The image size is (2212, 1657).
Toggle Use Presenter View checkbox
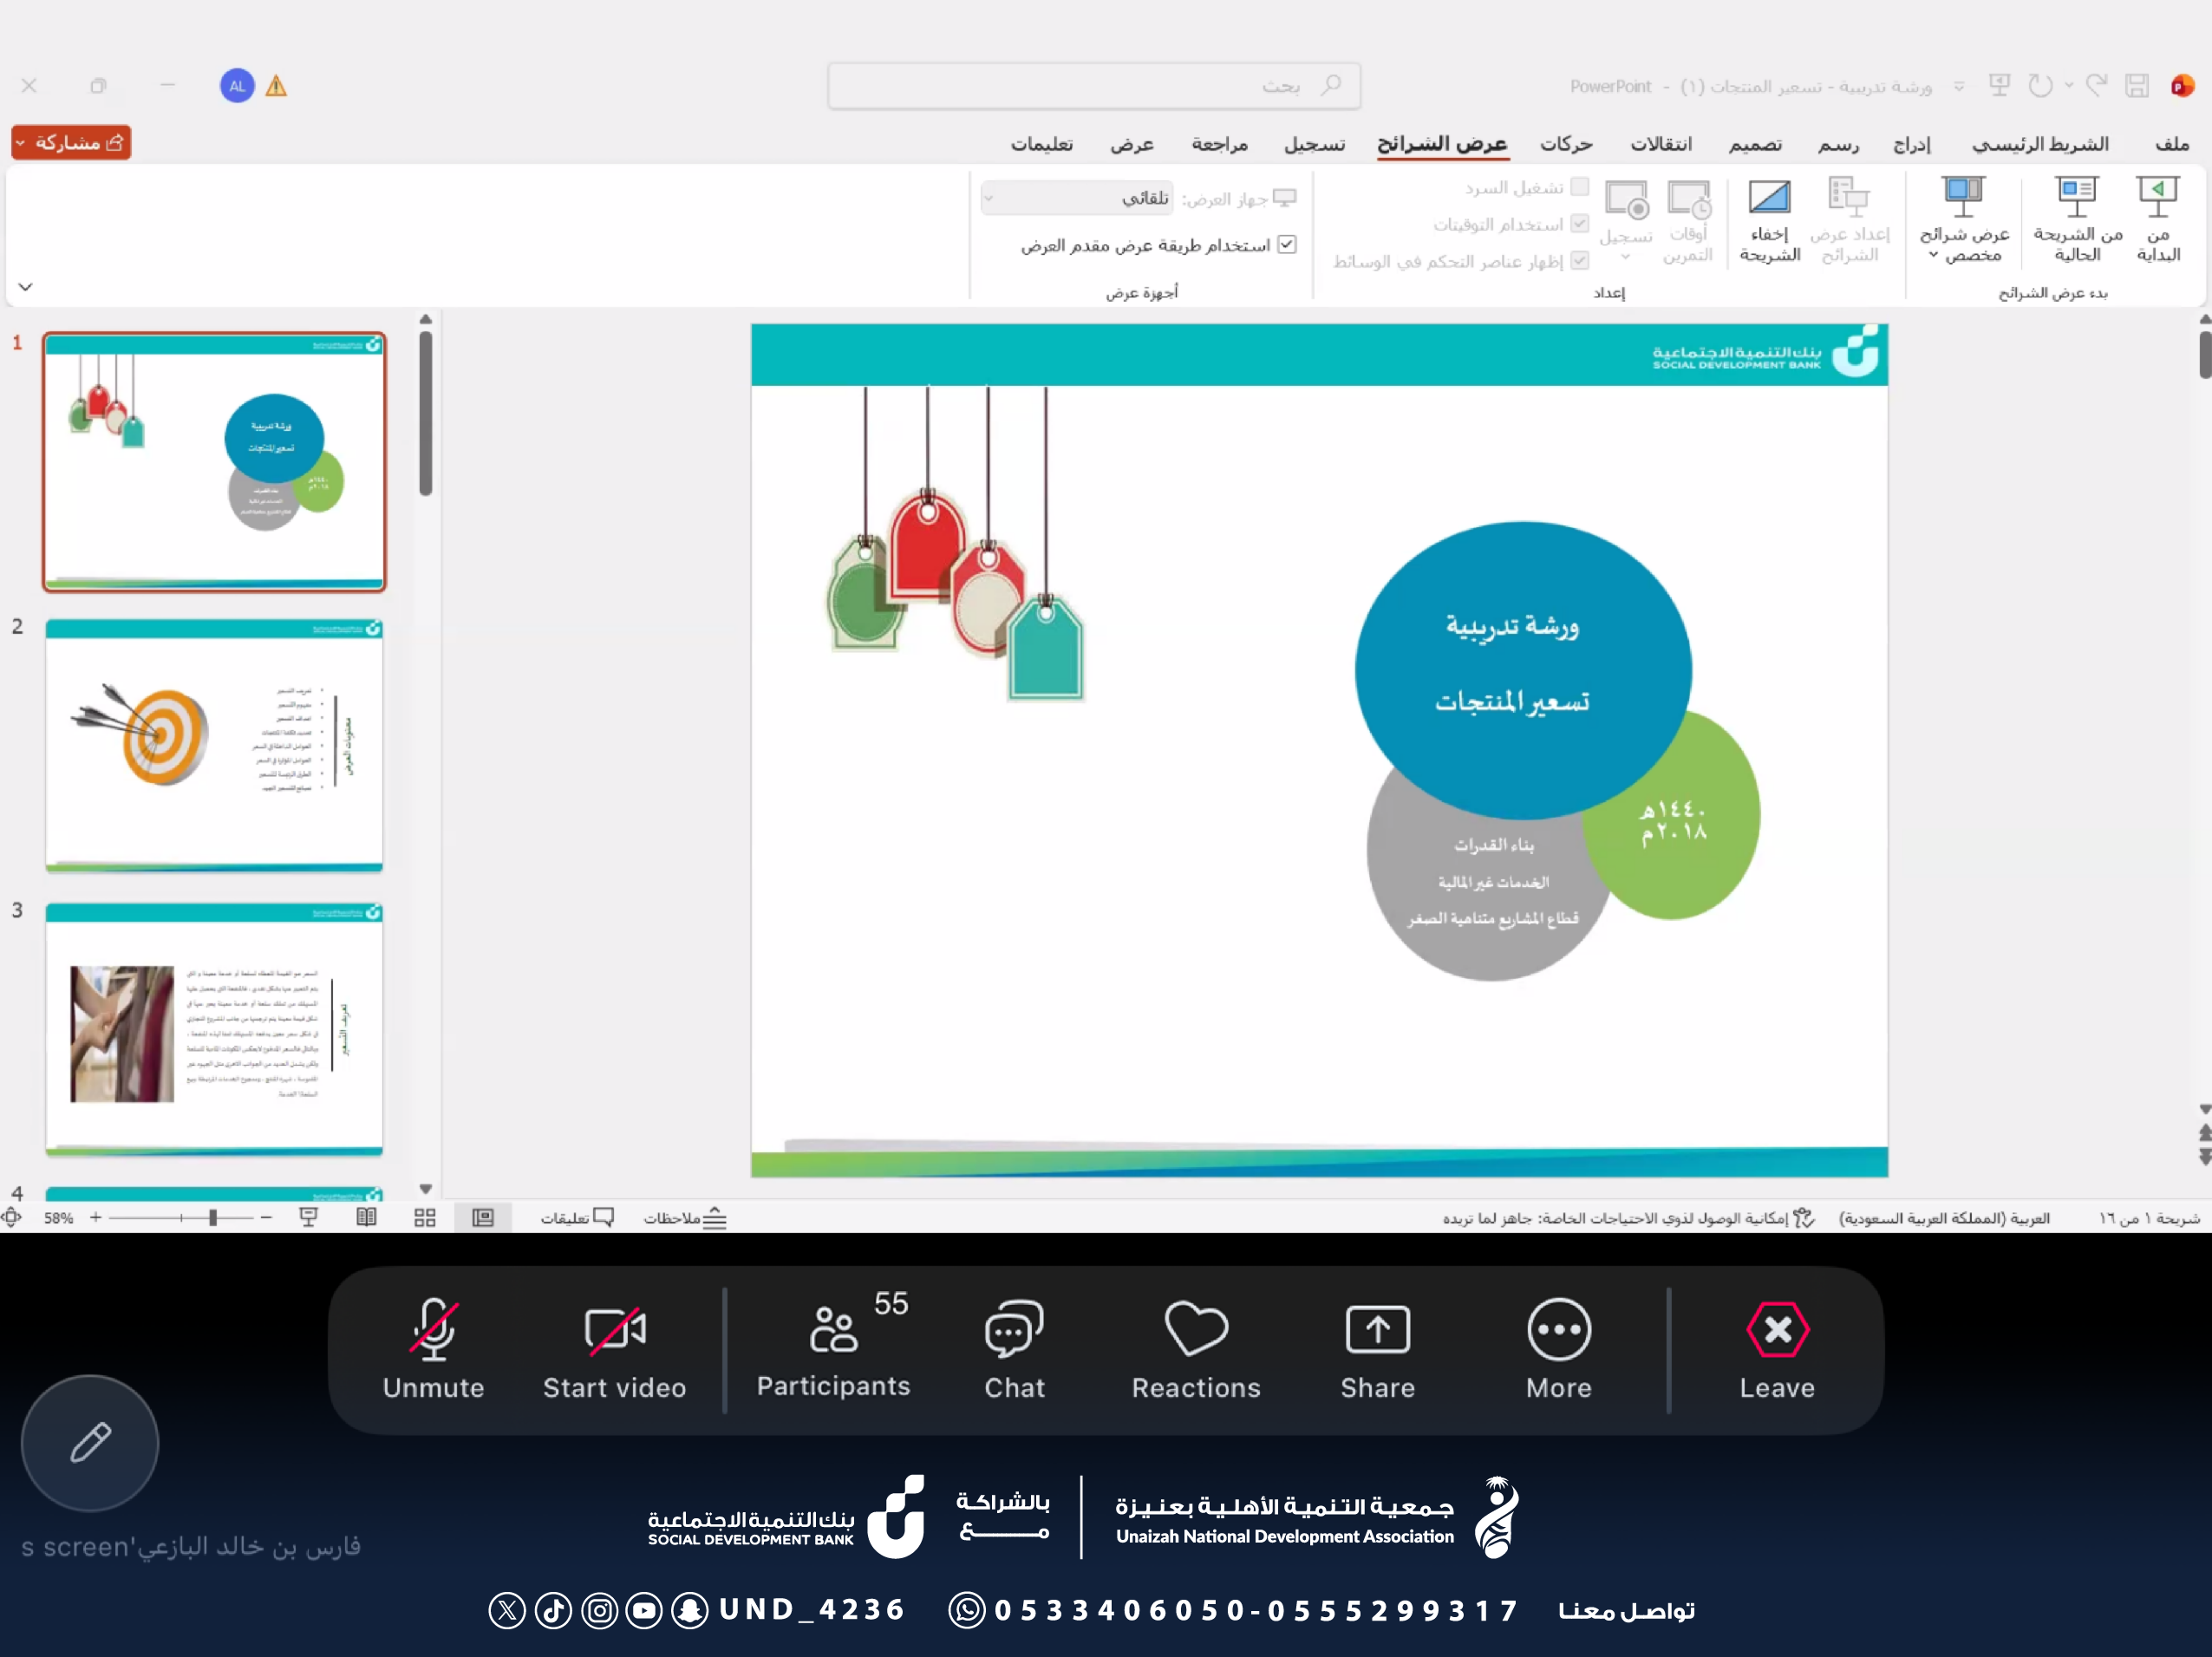[x=1287, y=244]
